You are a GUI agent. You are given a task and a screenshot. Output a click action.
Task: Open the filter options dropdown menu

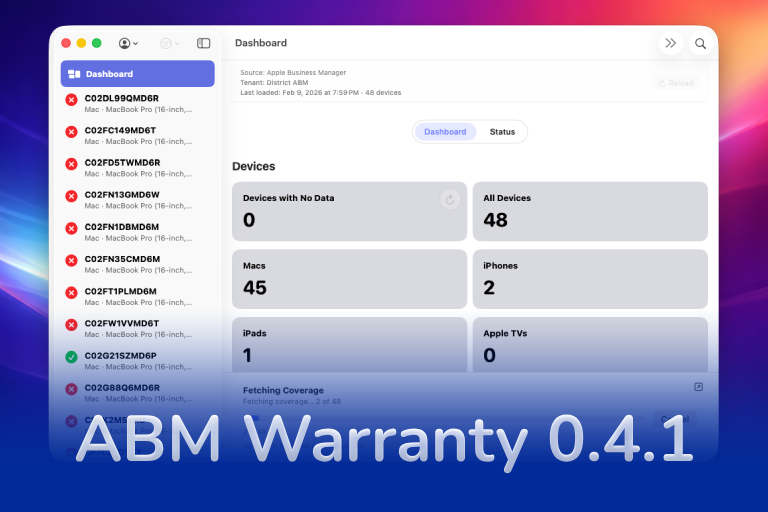point(169,43)
